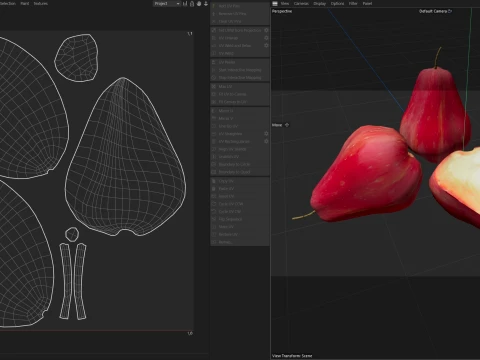Select the right stem strip UV island

coord(80,281)
